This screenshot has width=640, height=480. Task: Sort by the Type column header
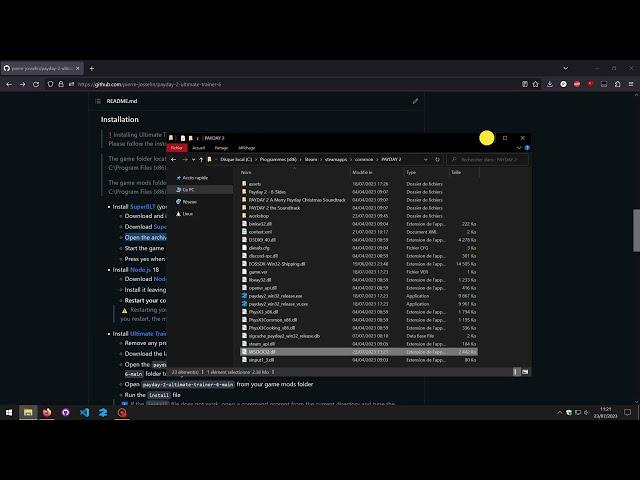411,172
